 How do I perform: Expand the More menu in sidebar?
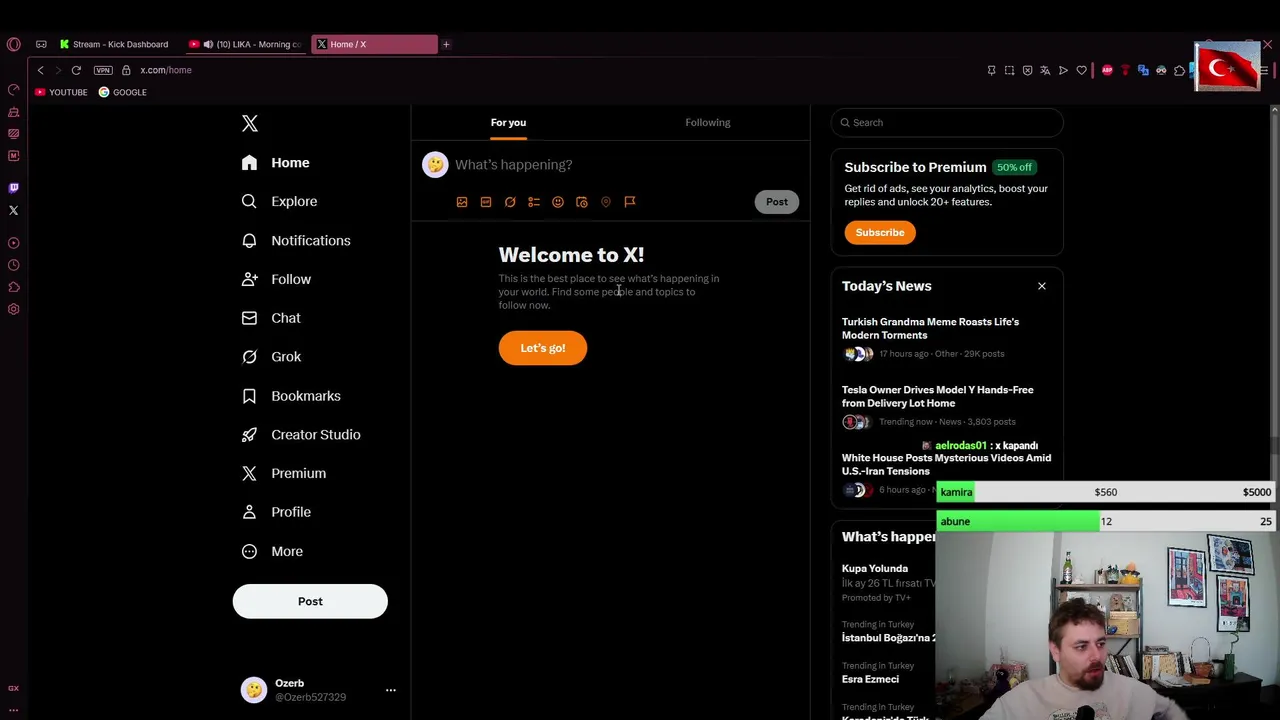[273, 551]
